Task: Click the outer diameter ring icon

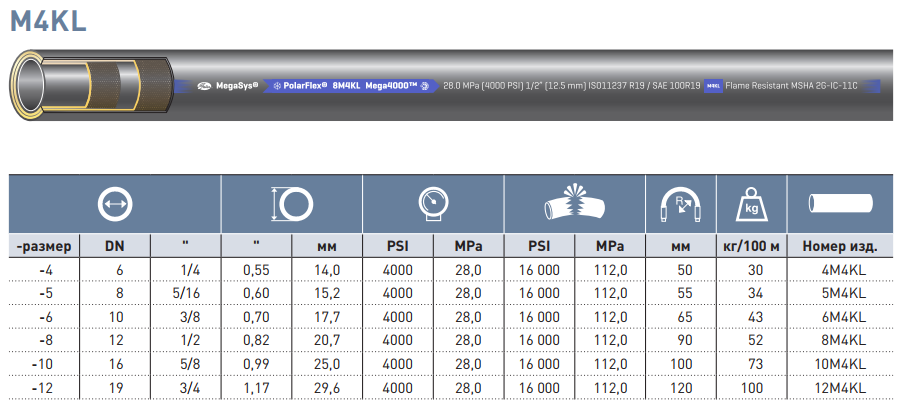Action: coord(292,206)
